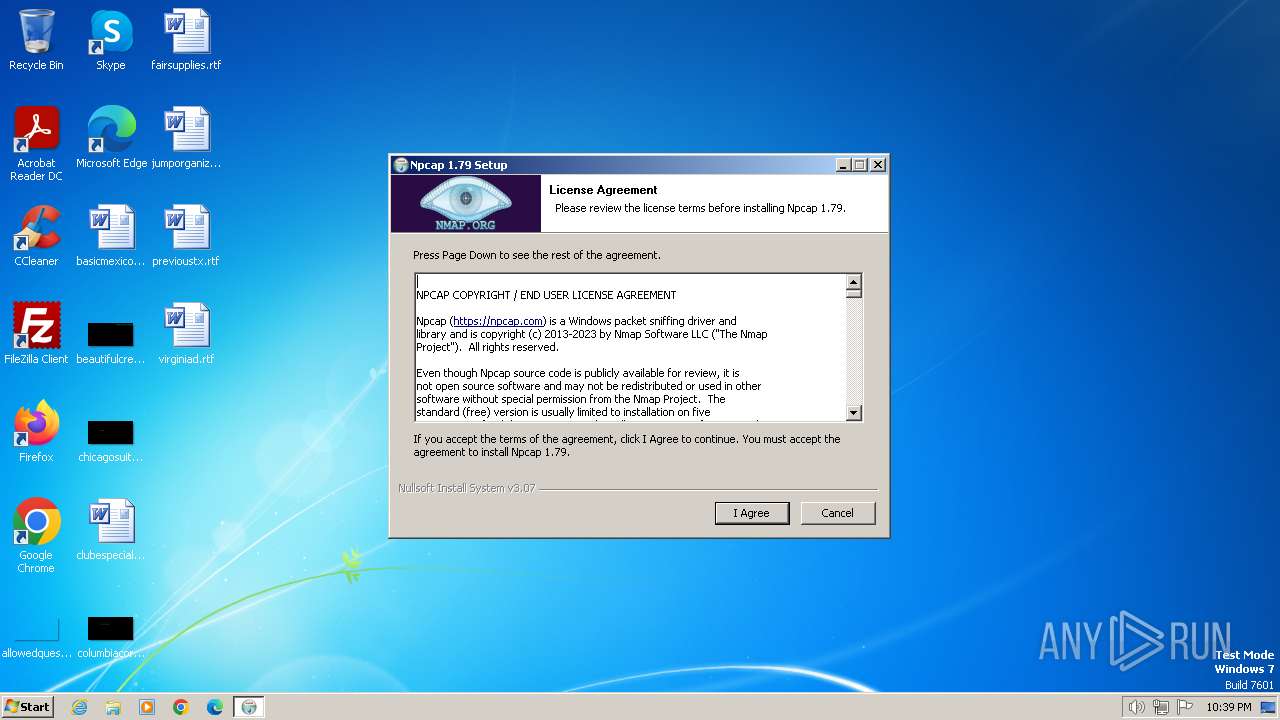This screenshot has width=1280, height=720.
Task: Select the Skype desktop shortcut
Action: (110, 40)
